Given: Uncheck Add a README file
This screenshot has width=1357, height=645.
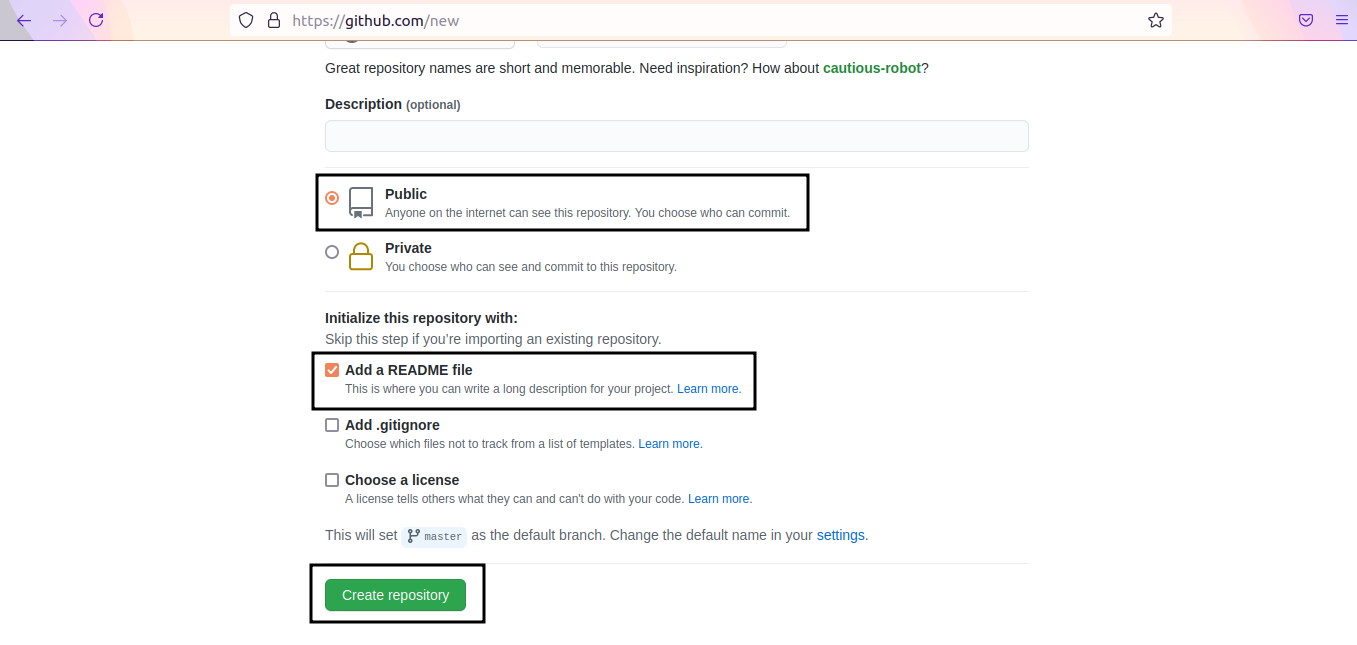Looking at the screenshot, I should coord(332,370).
